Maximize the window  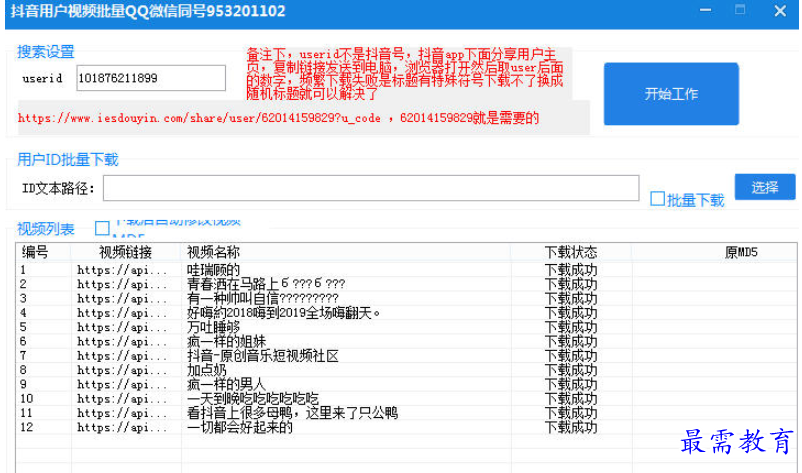[740, 10]
